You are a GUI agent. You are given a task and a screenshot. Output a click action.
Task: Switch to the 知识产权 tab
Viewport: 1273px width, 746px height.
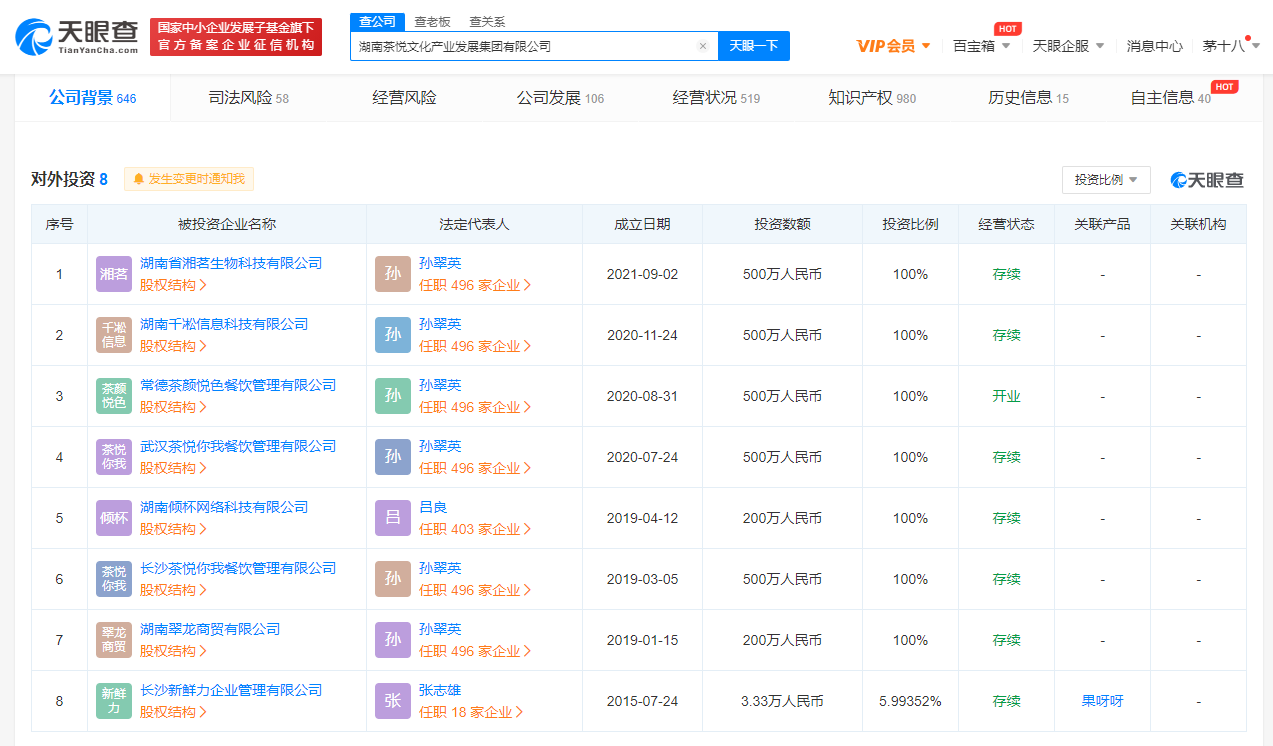(871, 98)
